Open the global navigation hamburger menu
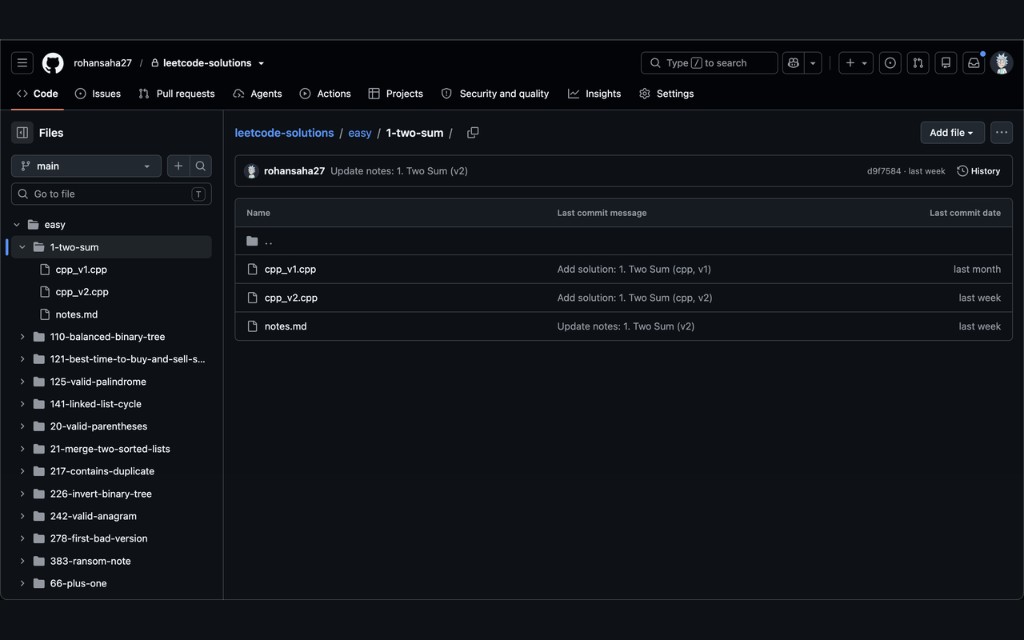The image size is (1024, 640). point(22,63)
